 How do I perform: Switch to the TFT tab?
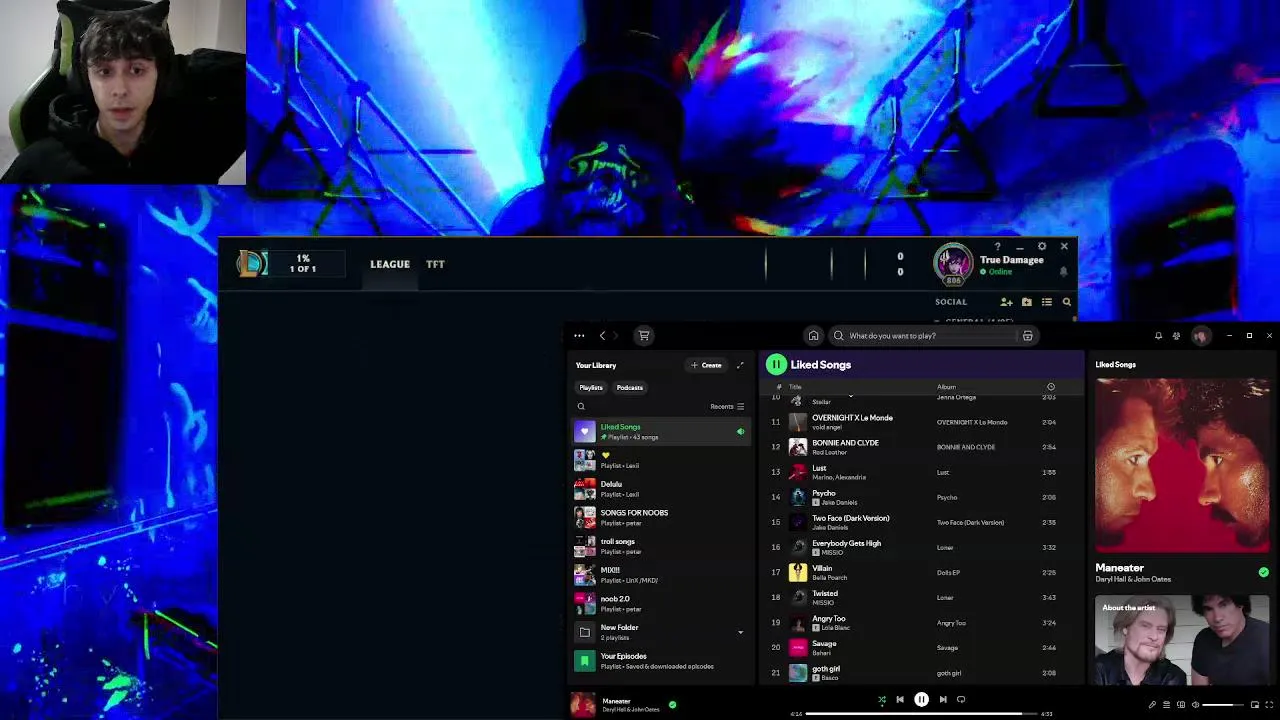tap(435, 264)
